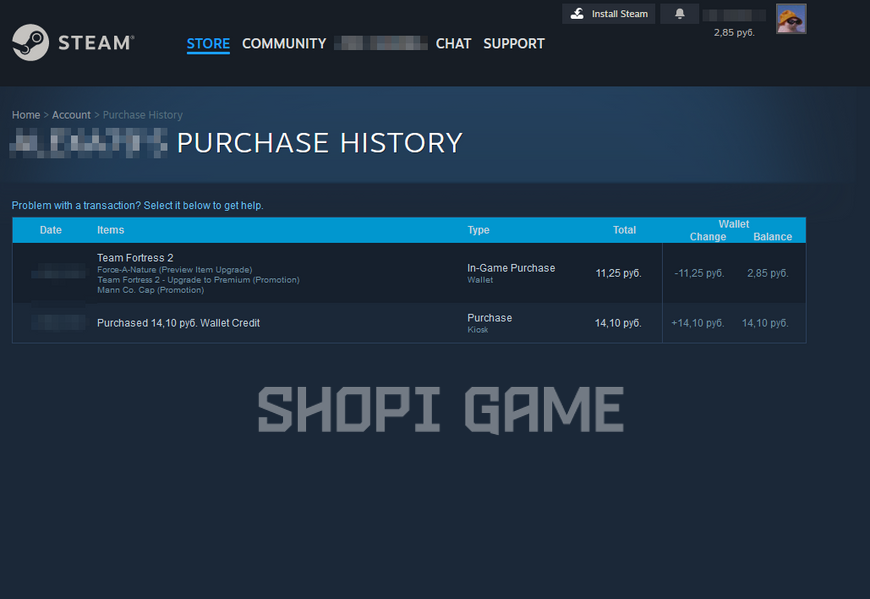Click the +14,10 руб. wallet change
870x599 pixels.
tap(697, 323)
